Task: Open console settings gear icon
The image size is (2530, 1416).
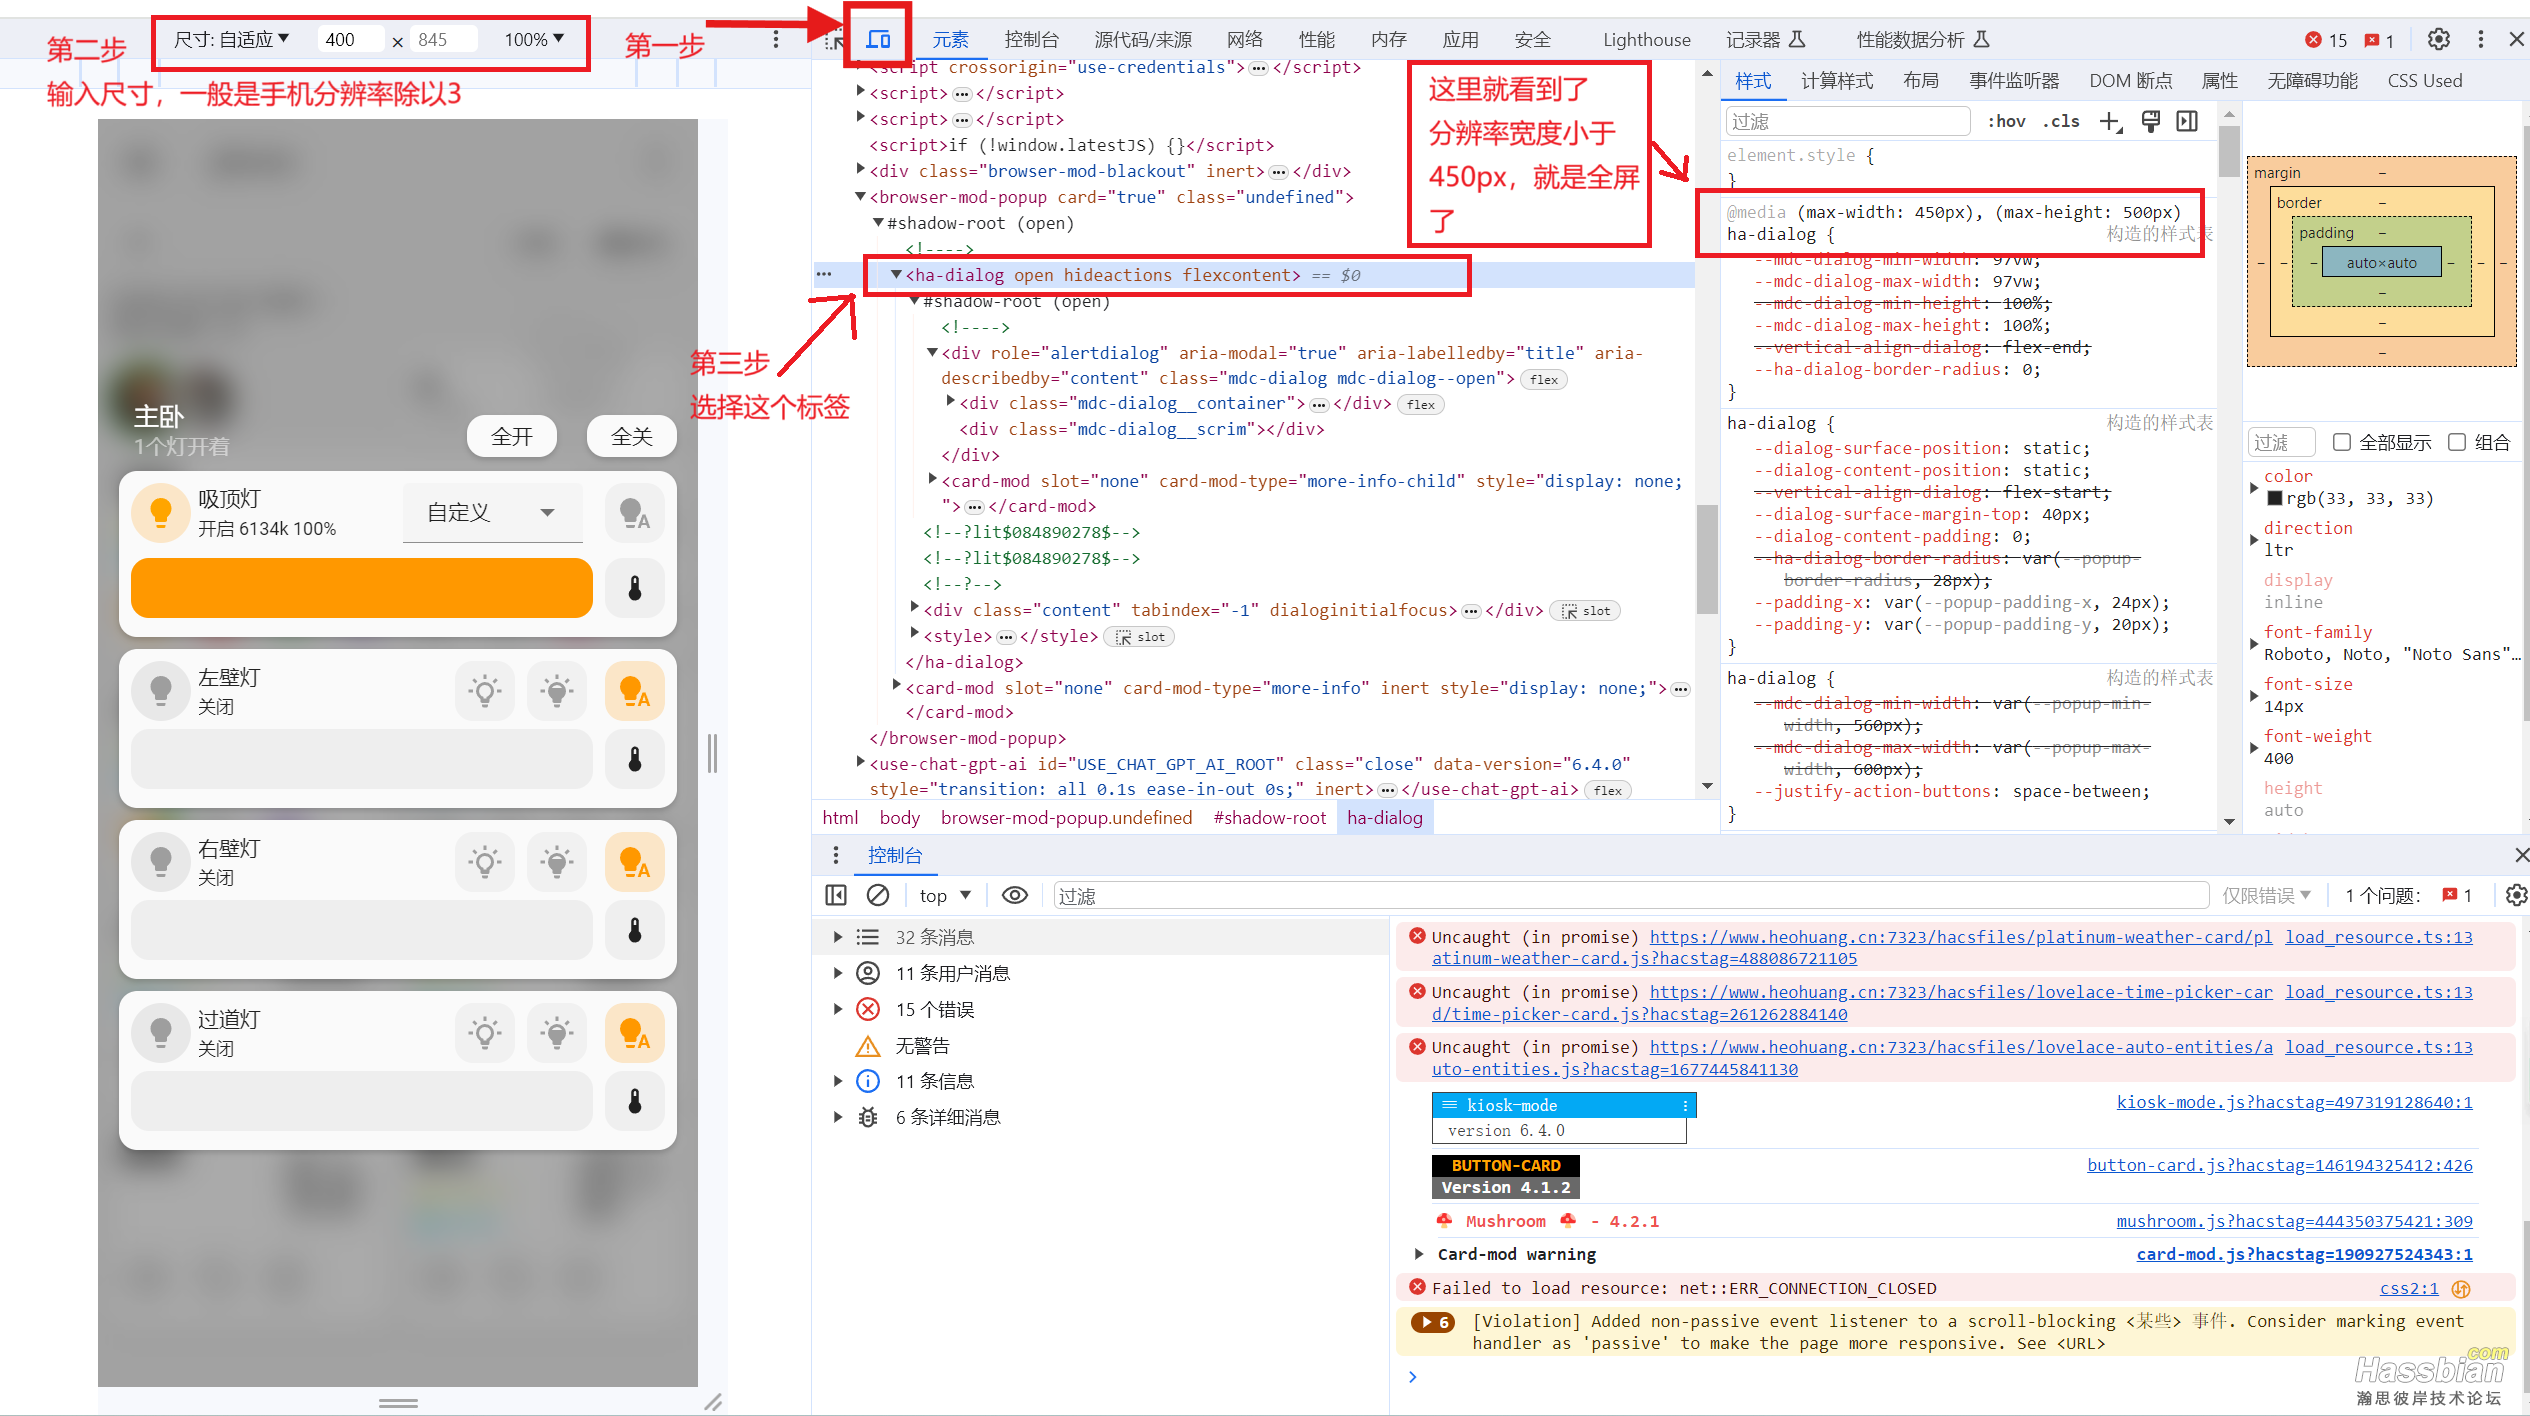Action: coord(2517,895)
